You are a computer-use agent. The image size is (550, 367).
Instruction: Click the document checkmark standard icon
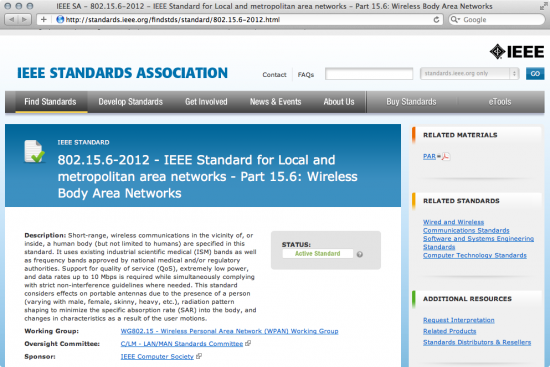(x=35, y=152)
